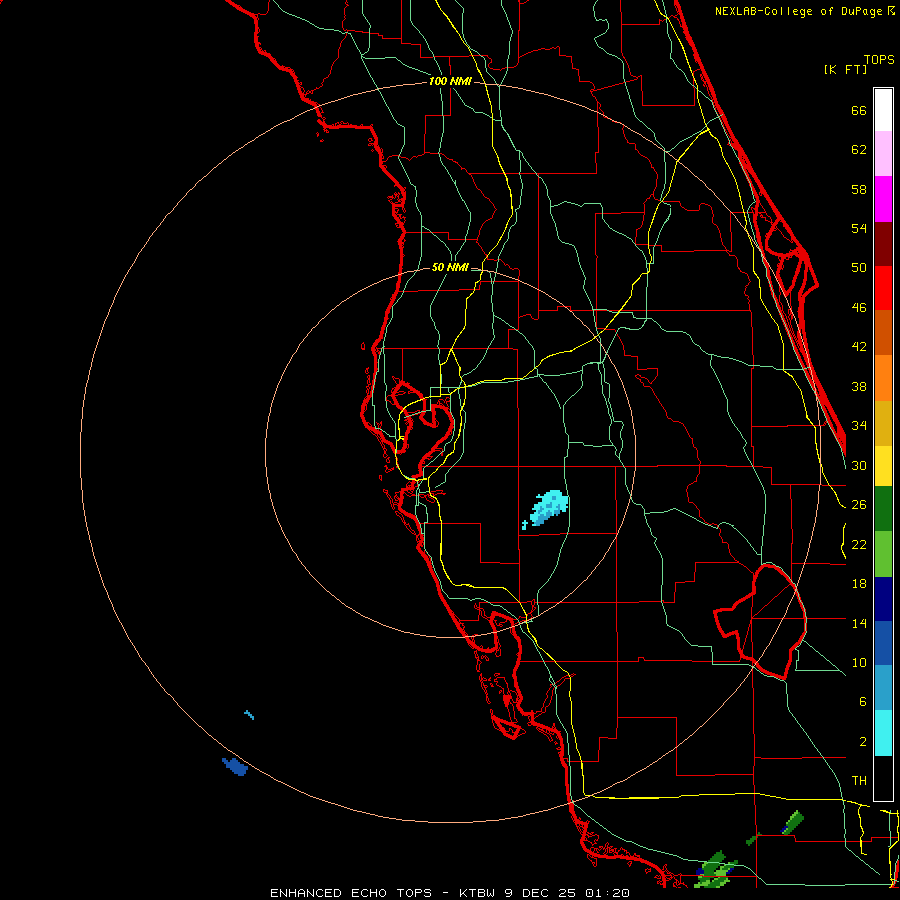
Task: Click the legend value 22
Action: point(859,544)
